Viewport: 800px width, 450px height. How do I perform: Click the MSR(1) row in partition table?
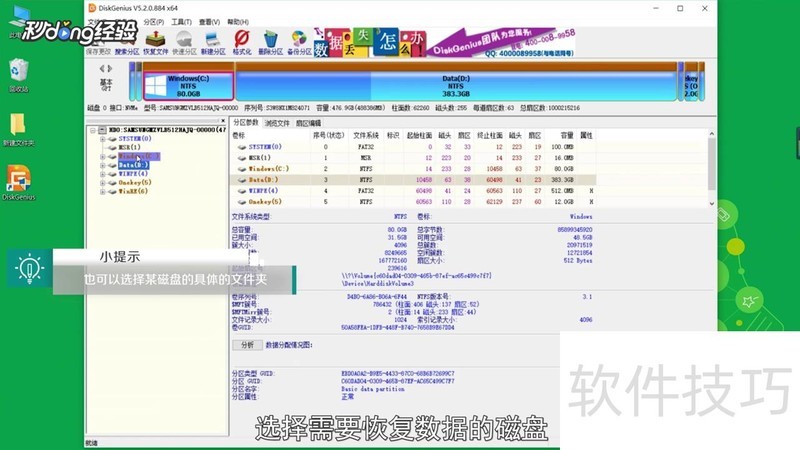coord(413,158)
